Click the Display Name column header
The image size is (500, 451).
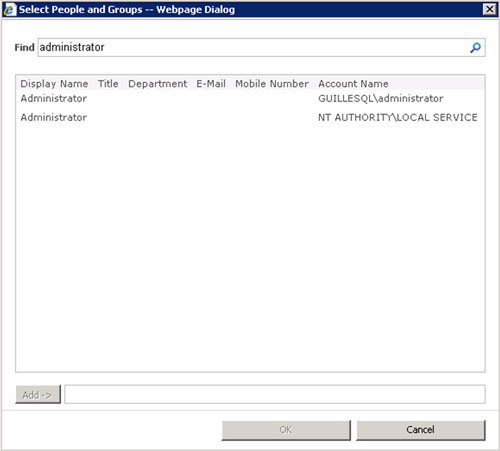click(54, 84)
